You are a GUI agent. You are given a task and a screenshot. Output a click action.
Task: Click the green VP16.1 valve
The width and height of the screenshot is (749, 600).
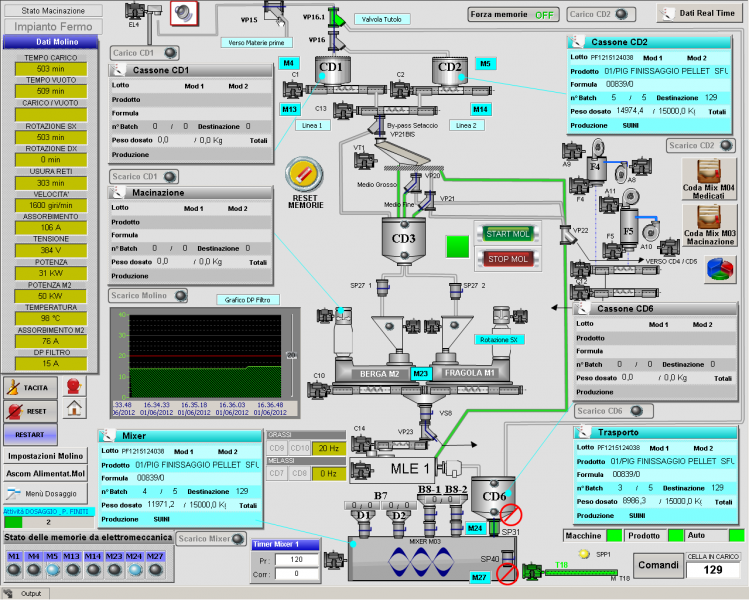[x=337, y=18]
